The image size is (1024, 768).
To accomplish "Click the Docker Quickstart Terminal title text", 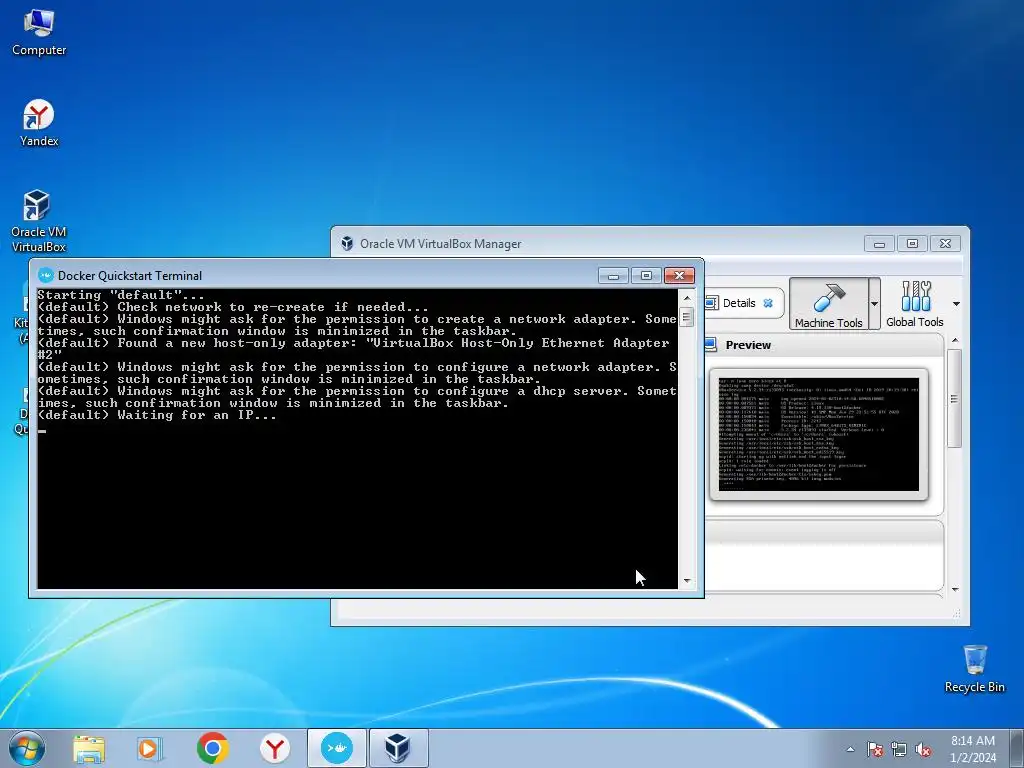I will tap(130, 276).
